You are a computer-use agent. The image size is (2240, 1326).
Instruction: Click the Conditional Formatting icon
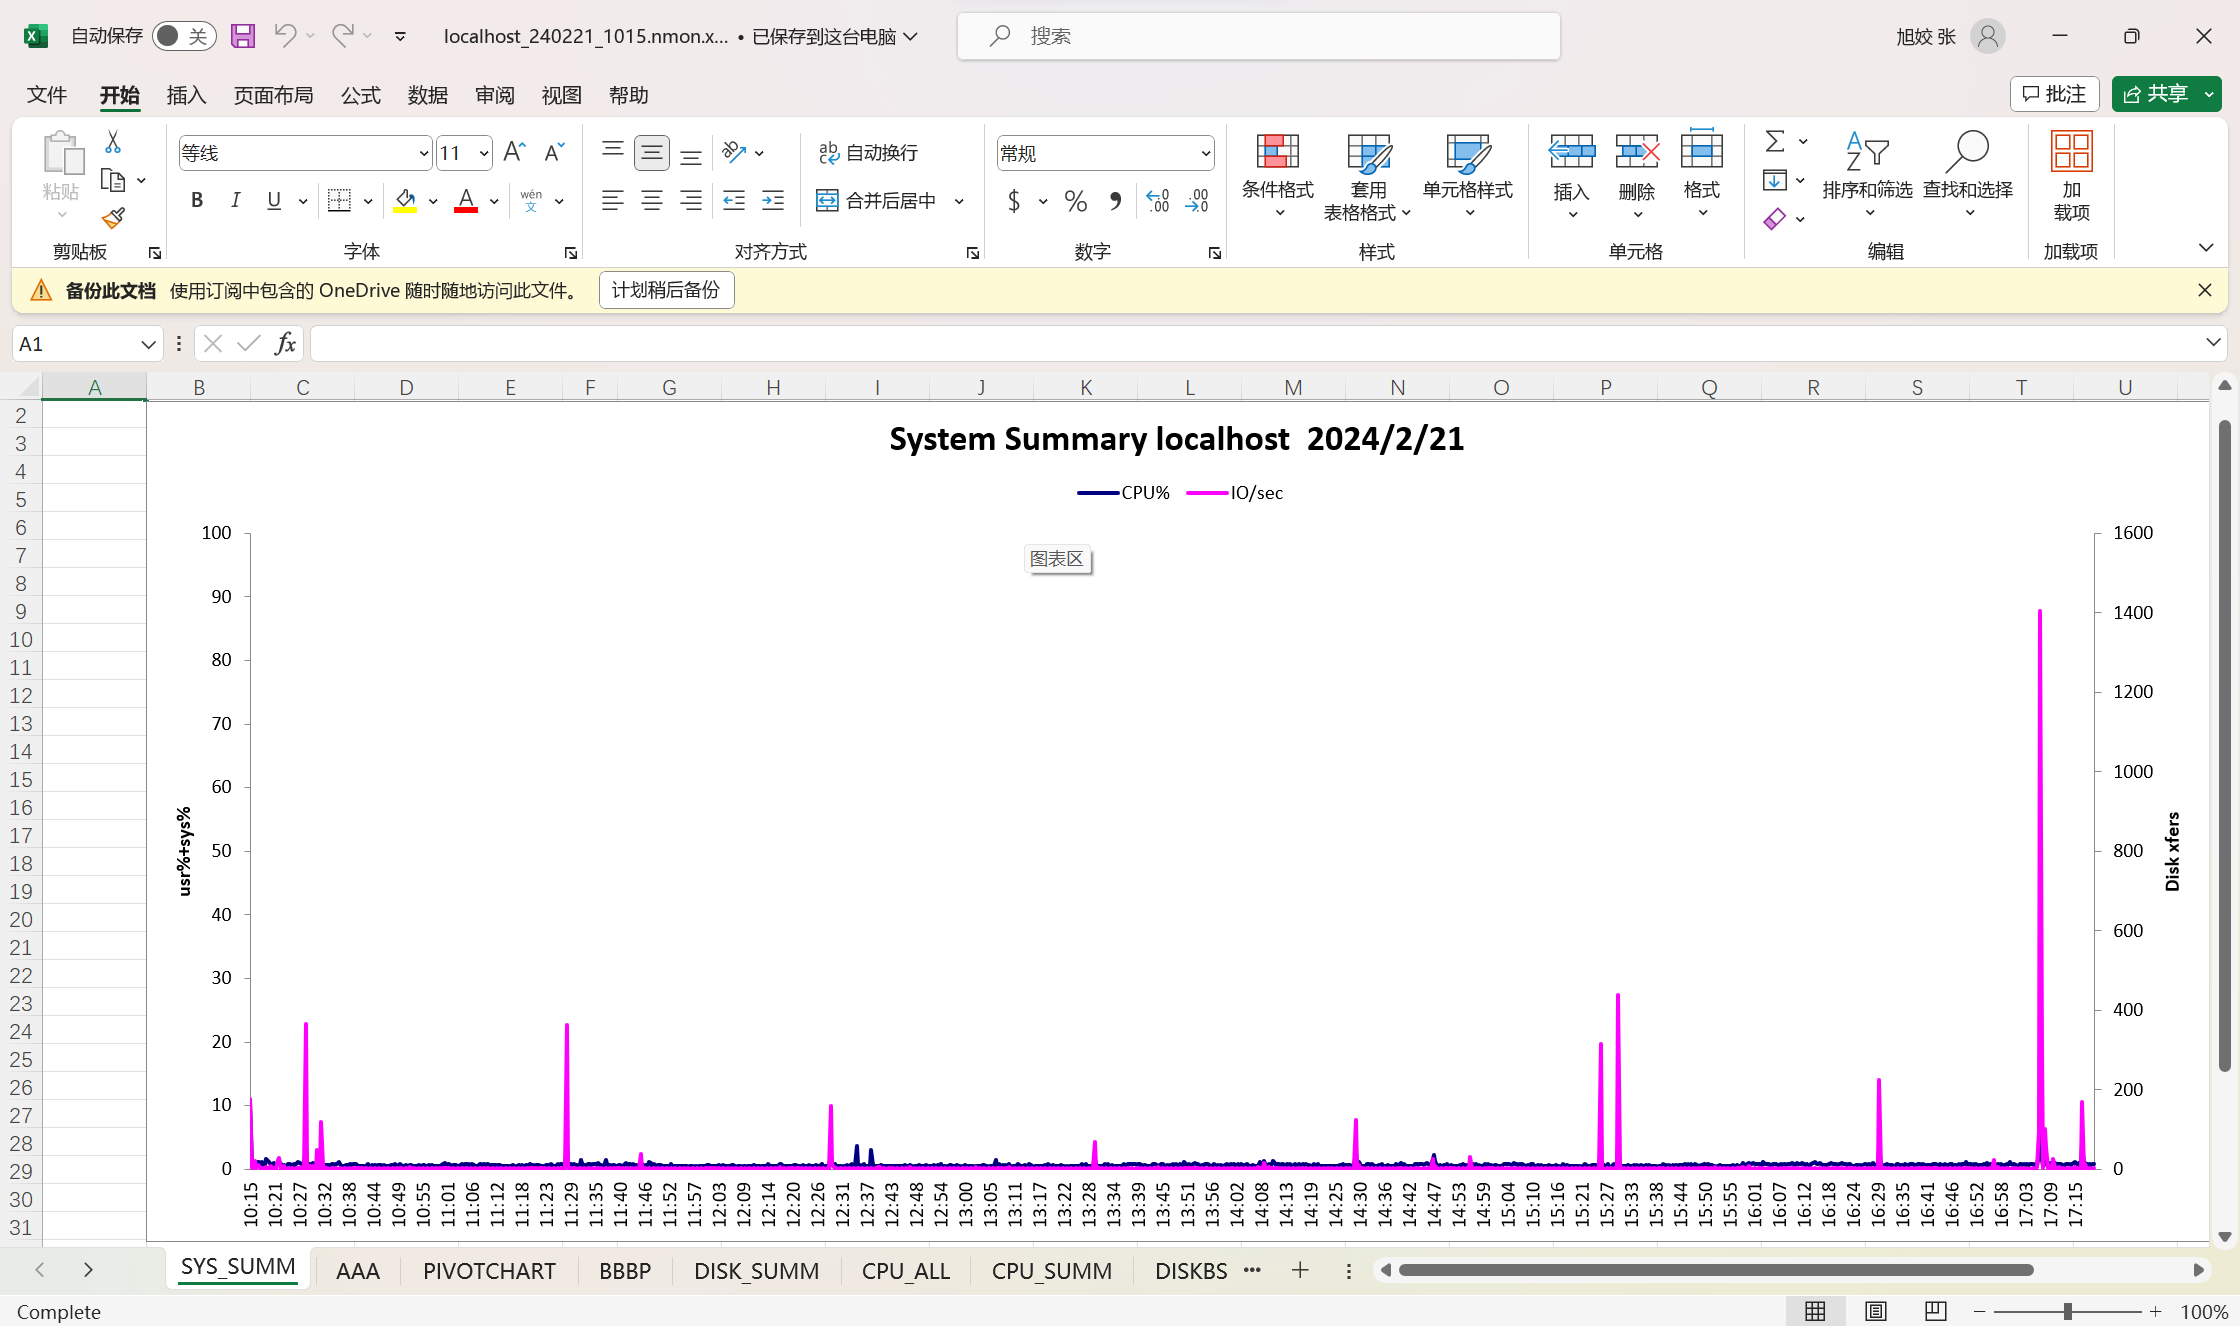tap(1277, 153)
